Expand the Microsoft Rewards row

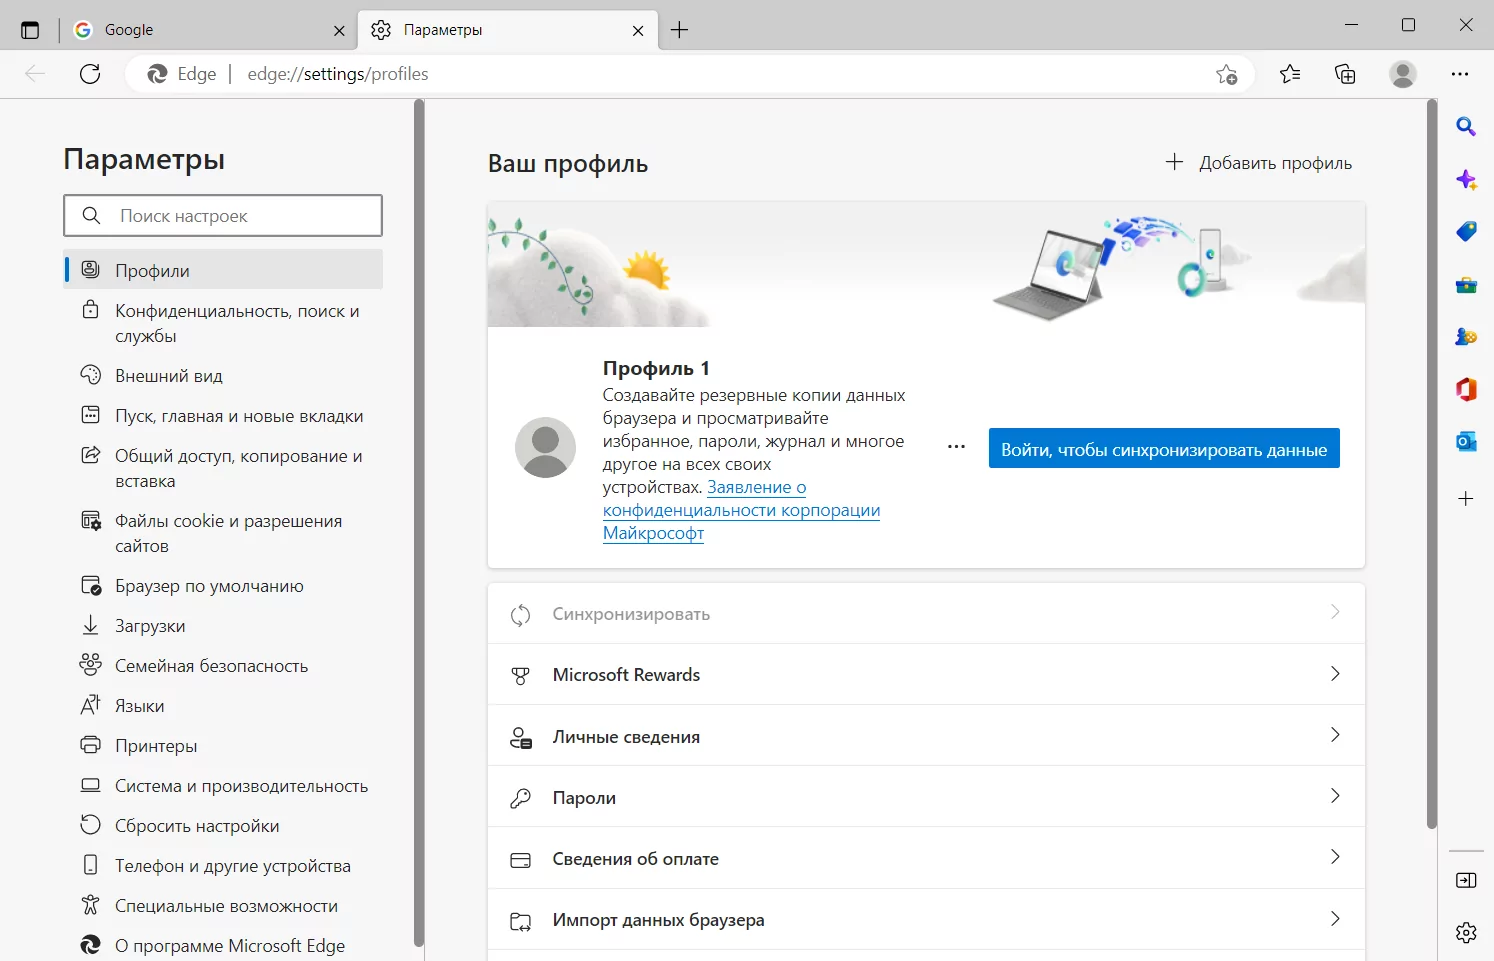(x=926, y=674)
